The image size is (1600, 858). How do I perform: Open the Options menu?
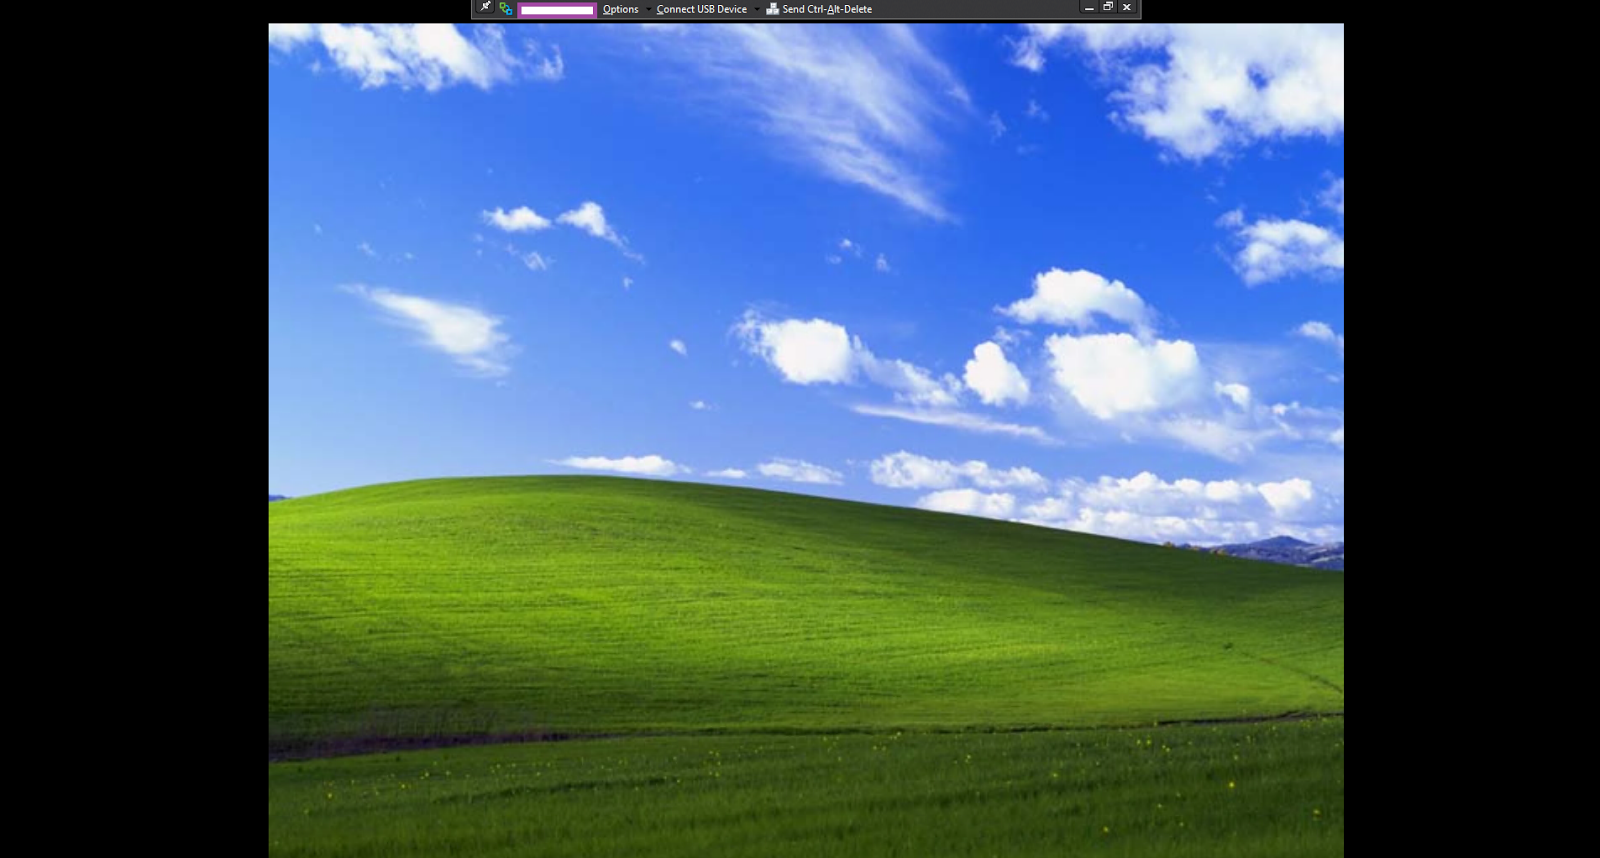tap(620, 9)
